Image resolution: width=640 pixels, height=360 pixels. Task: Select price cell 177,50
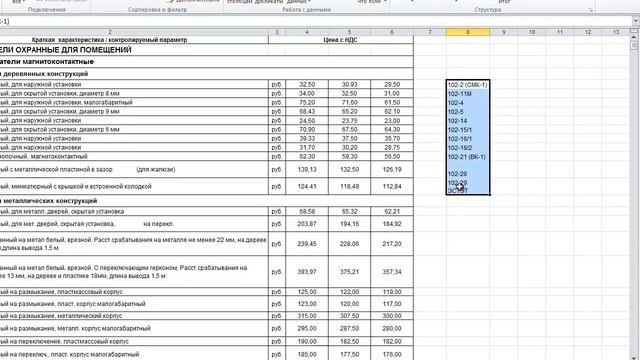(x=349, y=354)
